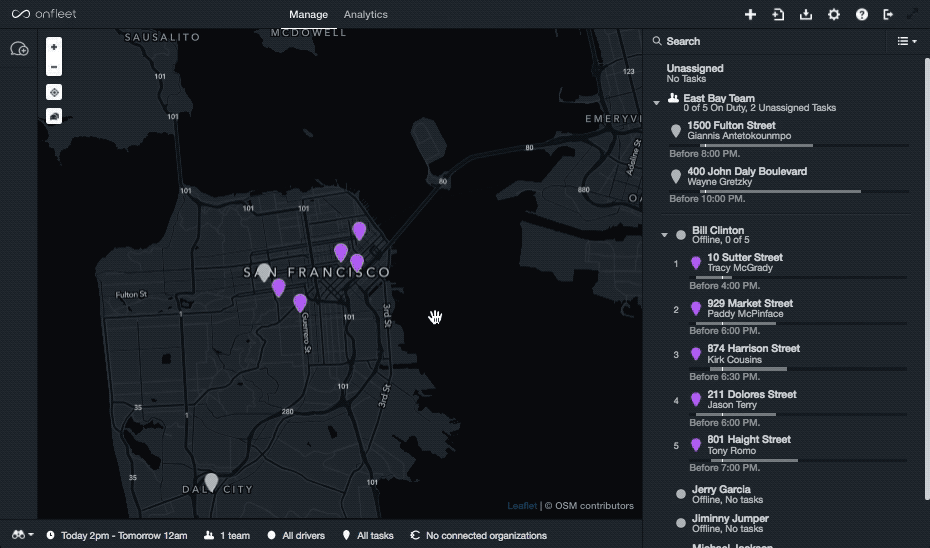Click the purple pin icon for 929 Market Street
Image resolution: width=930 pixels, height=548 pixels.
click(x=696, y=308)
